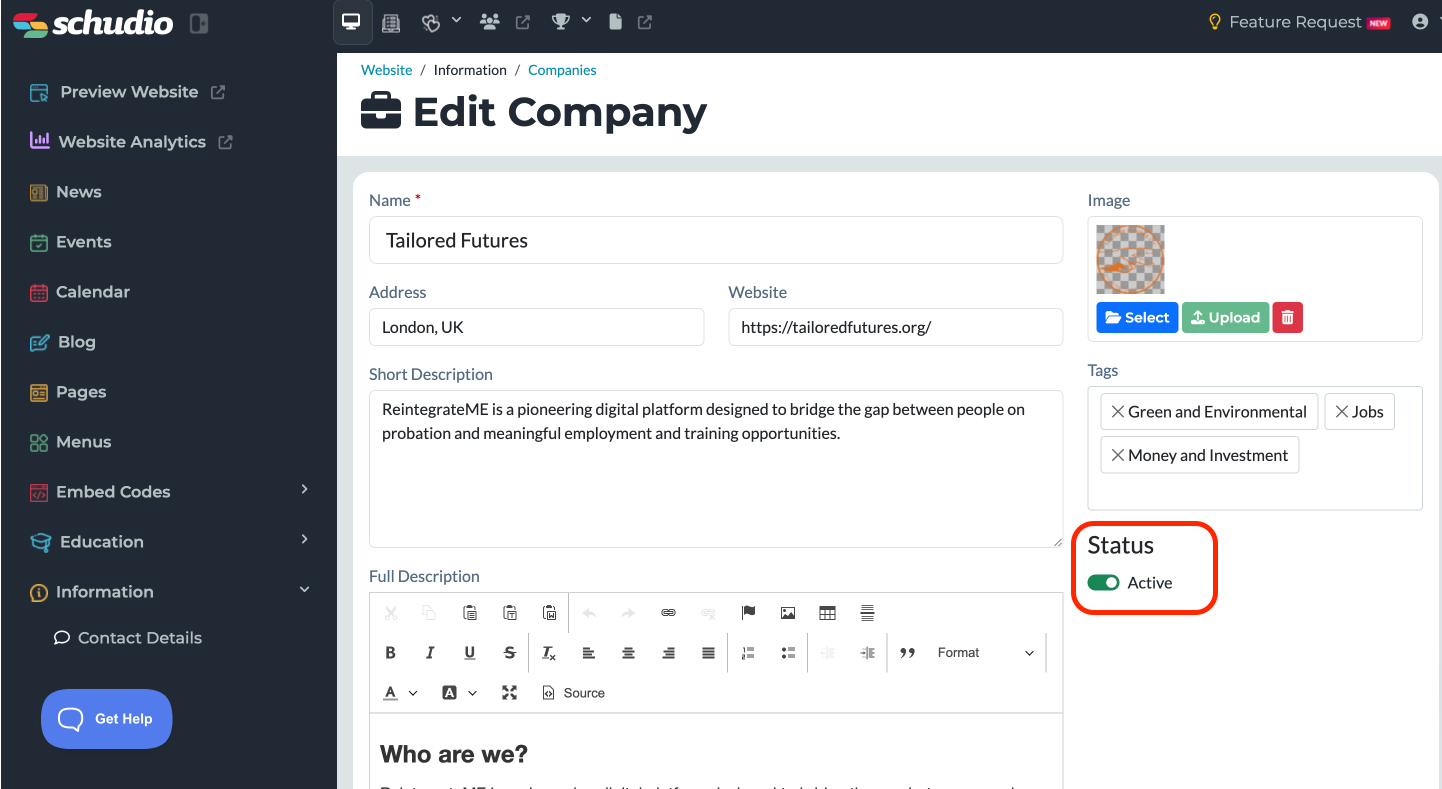Open the user account menu icon
1442x789 pixels.
[x=1420, y=22]
